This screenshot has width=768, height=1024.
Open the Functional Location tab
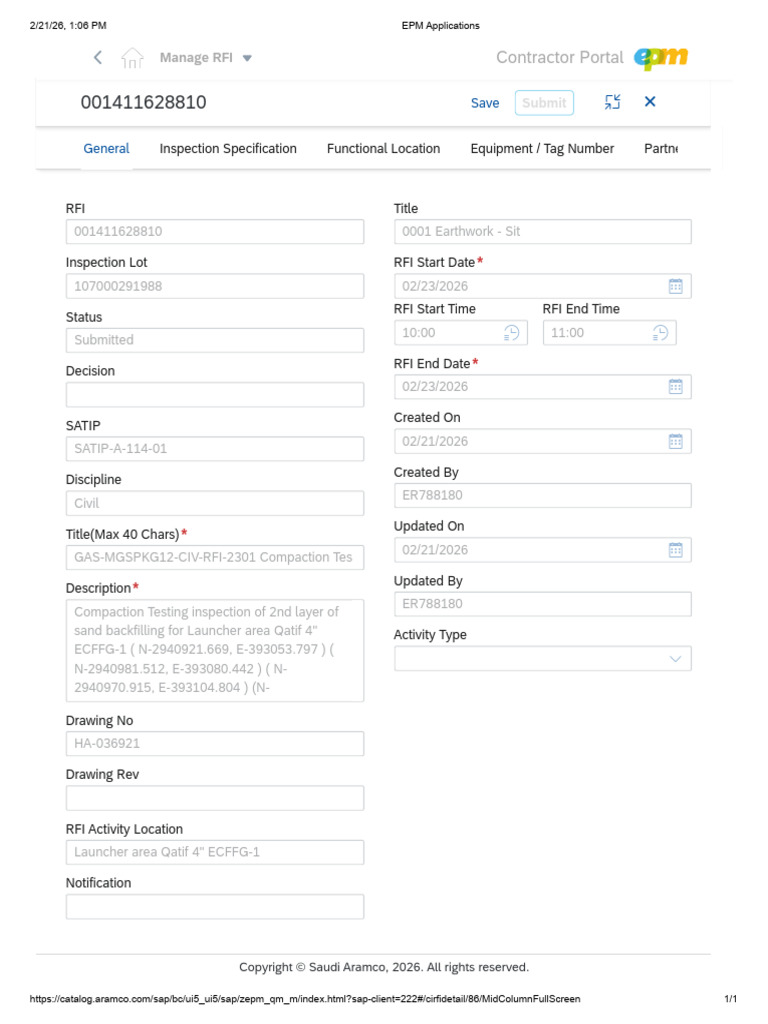pyautogui.click(x=383, y=149)
